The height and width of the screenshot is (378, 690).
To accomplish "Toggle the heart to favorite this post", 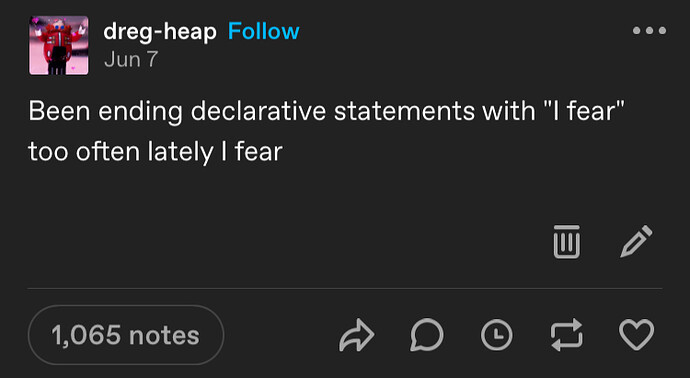I will [x=636, y=335].
